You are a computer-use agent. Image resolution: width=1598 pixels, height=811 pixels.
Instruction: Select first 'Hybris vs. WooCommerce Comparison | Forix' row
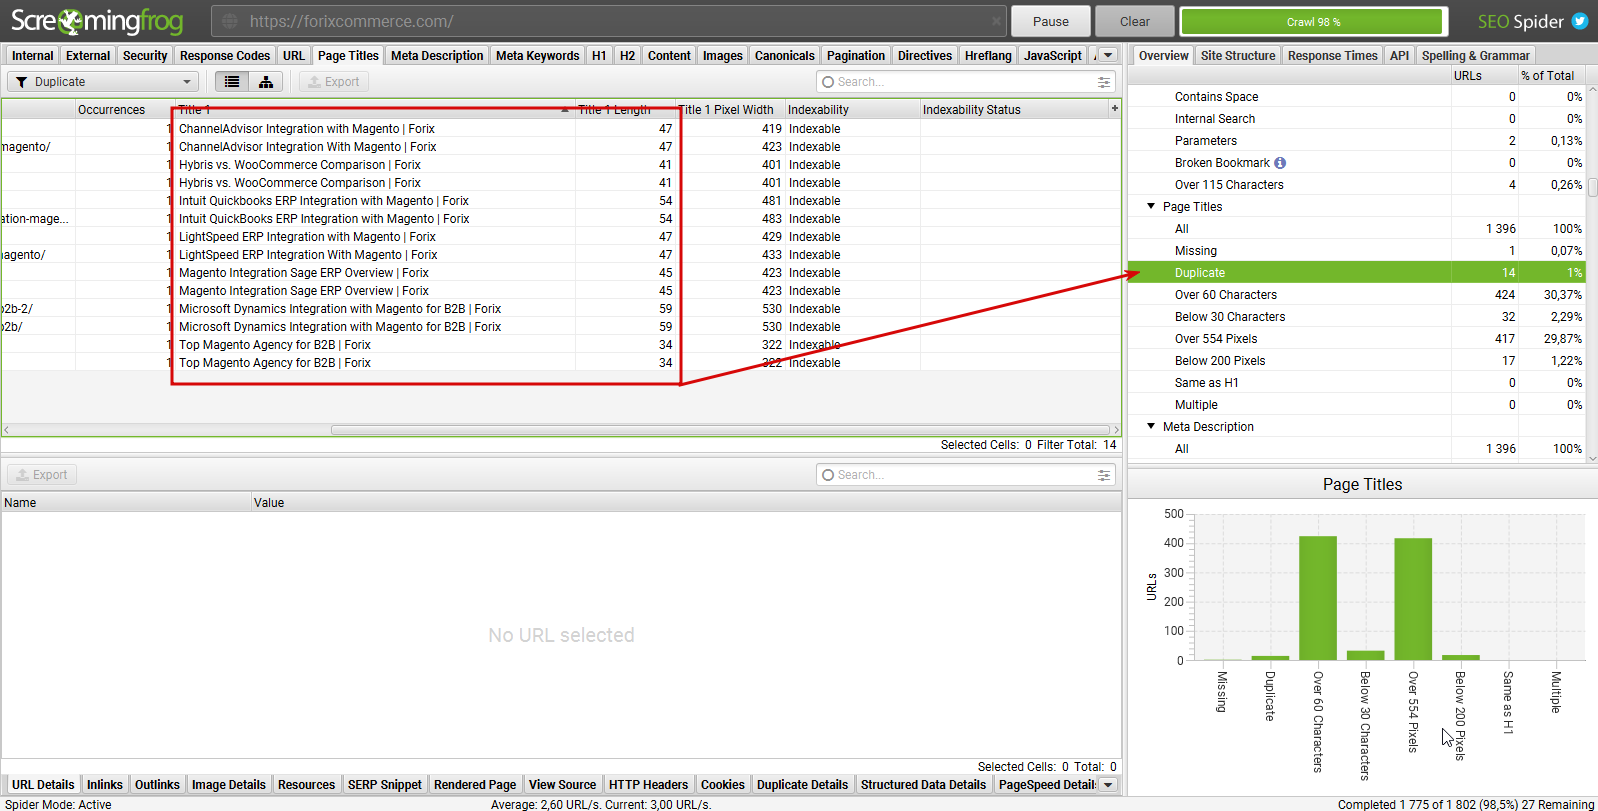(x=560, y=165)
